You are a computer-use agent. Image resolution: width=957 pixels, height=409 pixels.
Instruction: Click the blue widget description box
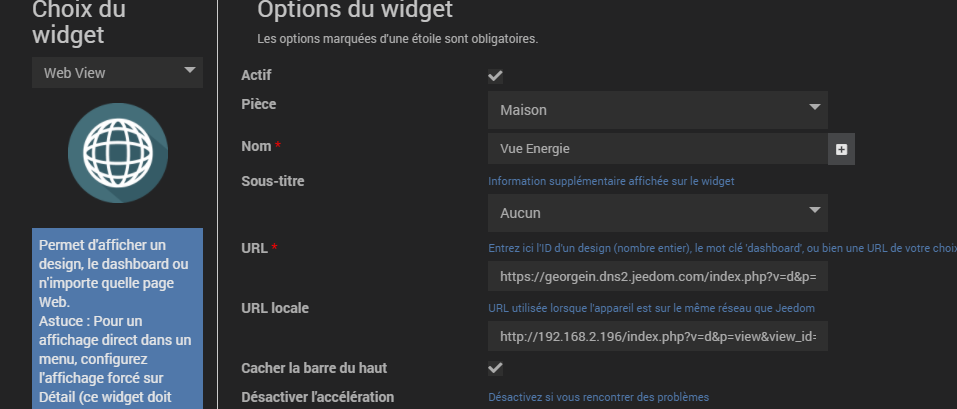click(x=117, y=318)
